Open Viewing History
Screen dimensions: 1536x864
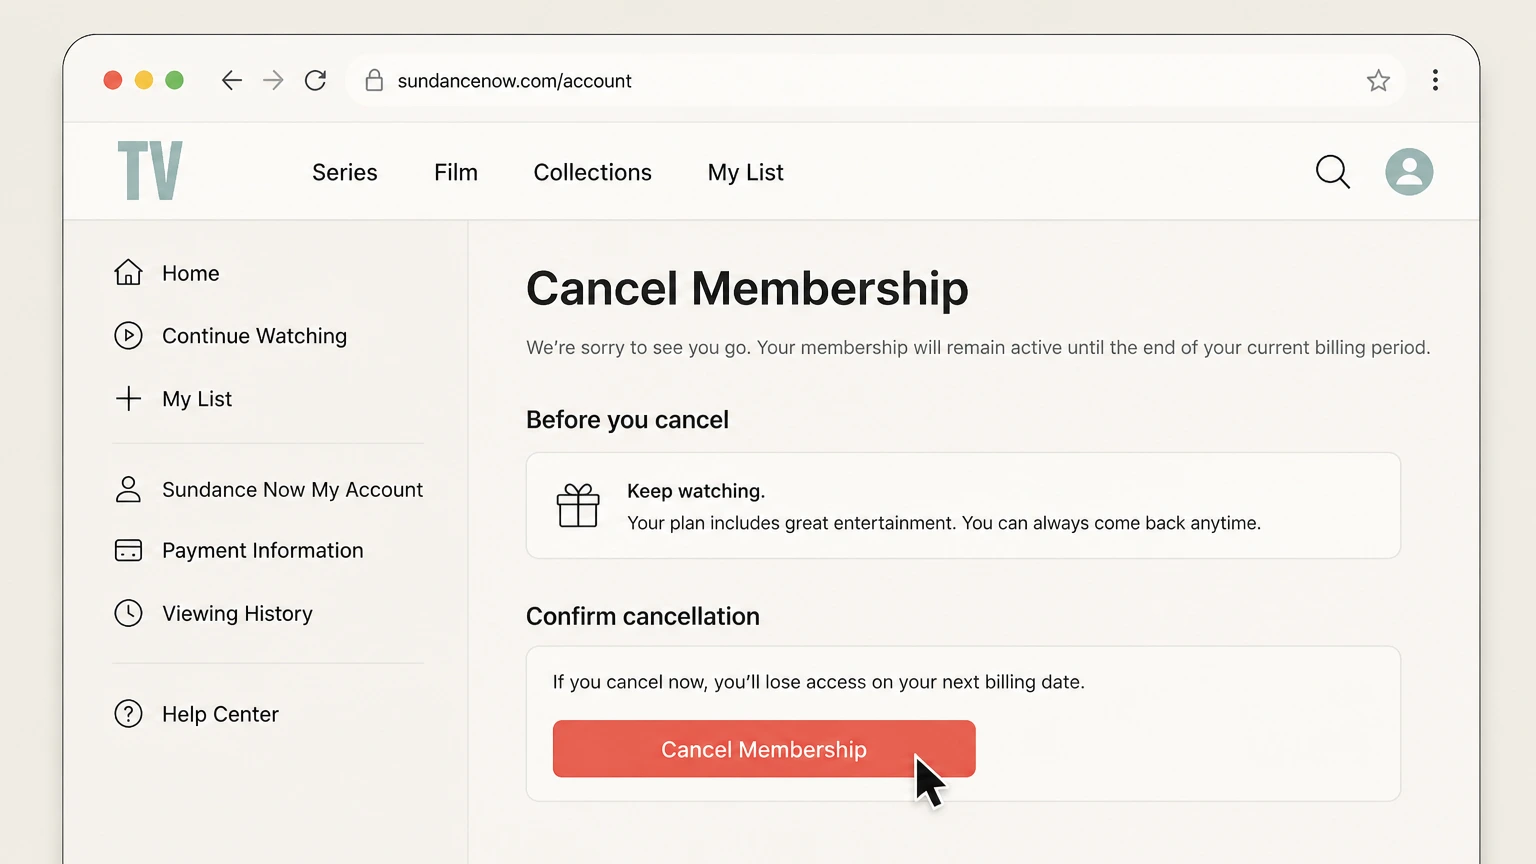click(237, 613)
